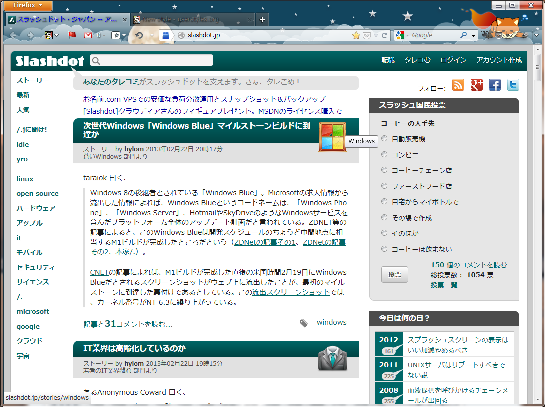This screenshot has width=545, height=407.
Task: Open a new tab with plus button
Action: (262, 19)
